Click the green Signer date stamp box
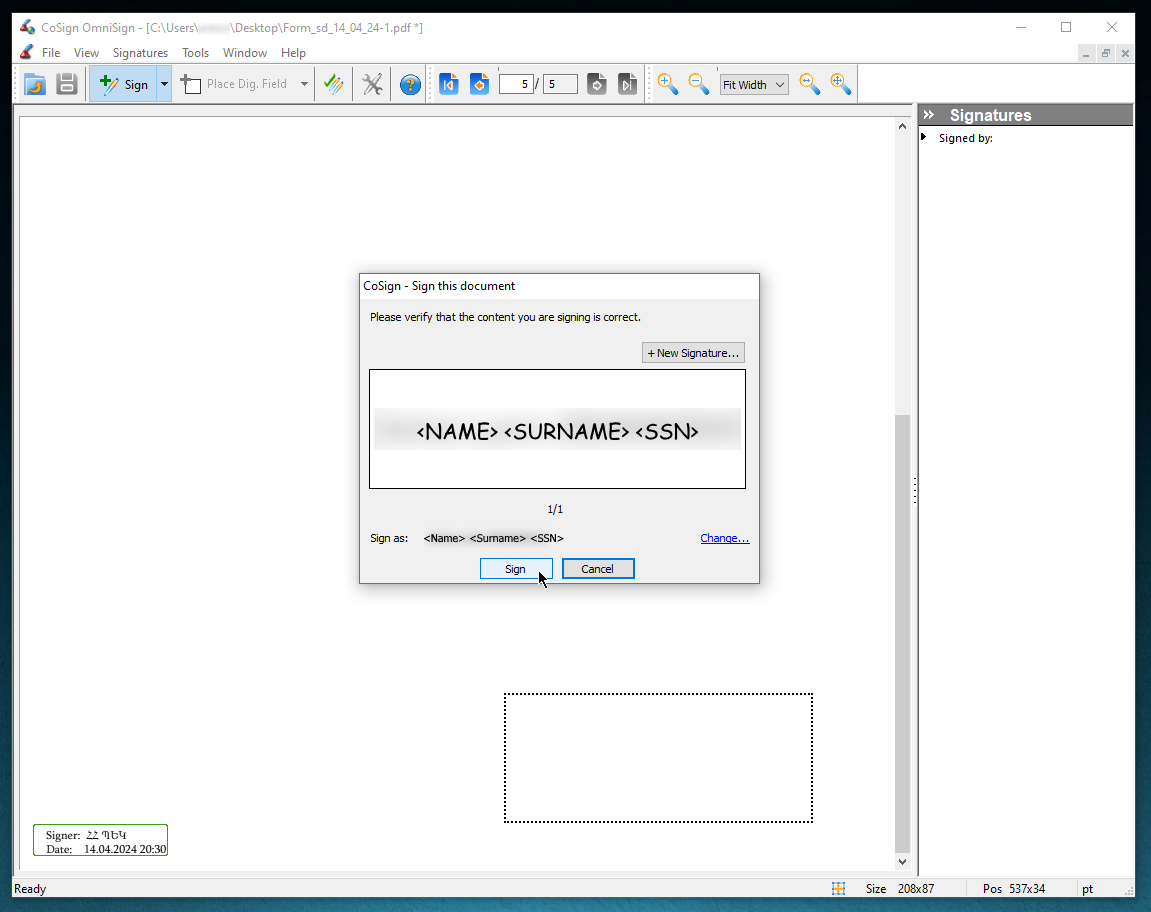The image size is (1151, 912). [101, 840]
